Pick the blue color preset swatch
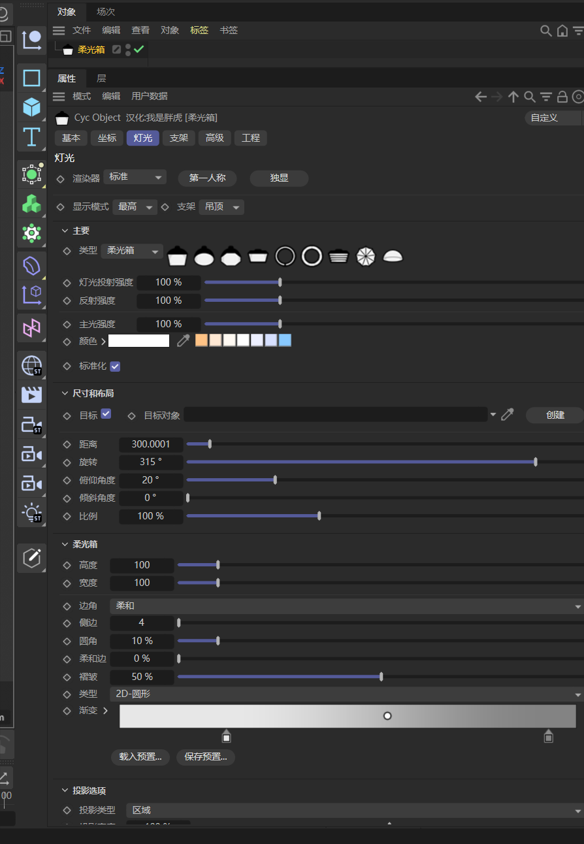The width and height of the screenshot is (584, 844). [285, 341]
